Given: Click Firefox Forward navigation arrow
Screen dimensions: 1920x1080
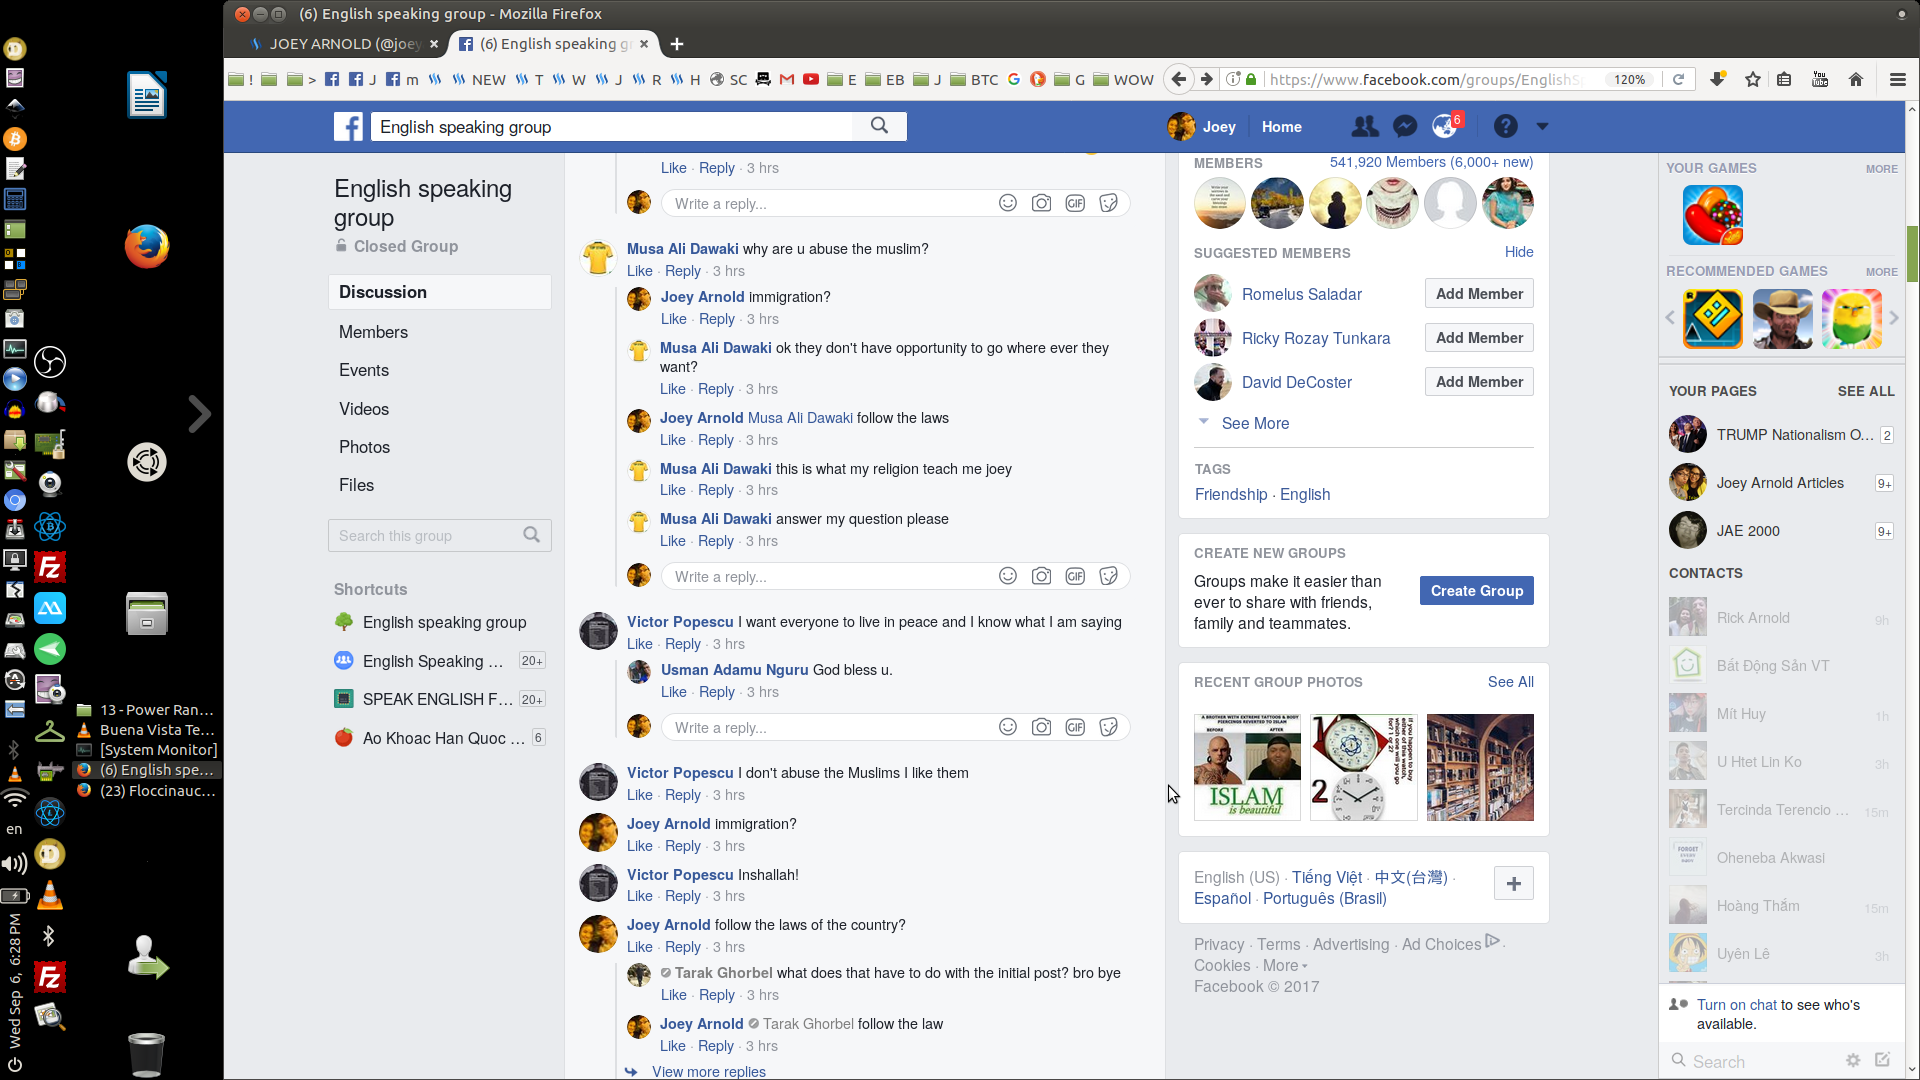Looking at the screenshot, I should [x=1207, y=80].
